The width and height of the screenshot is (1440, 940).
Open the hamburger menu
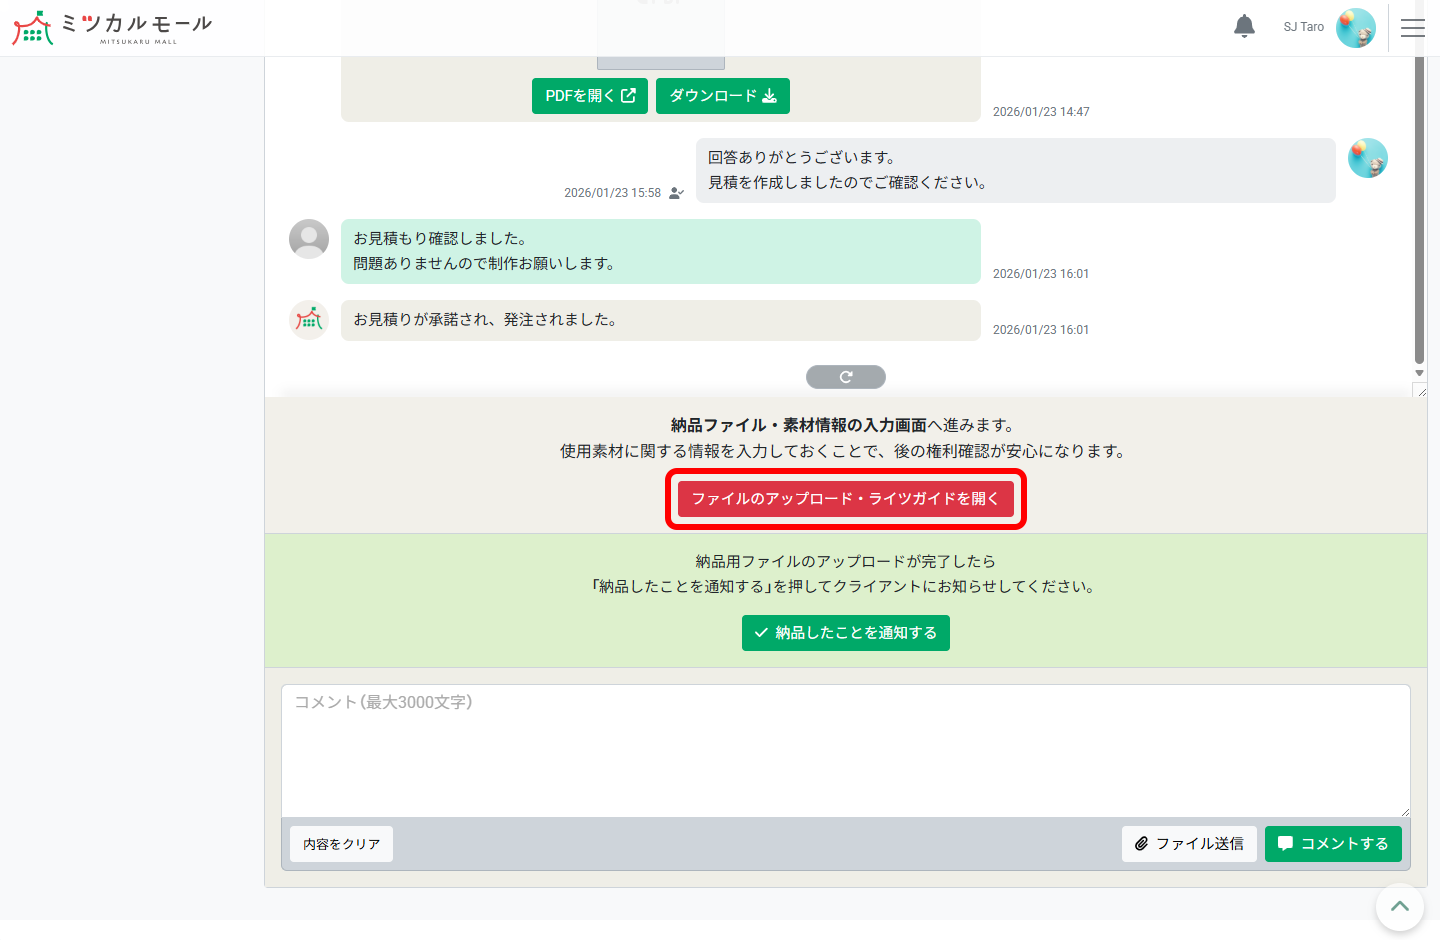[x=1413, y=27]
